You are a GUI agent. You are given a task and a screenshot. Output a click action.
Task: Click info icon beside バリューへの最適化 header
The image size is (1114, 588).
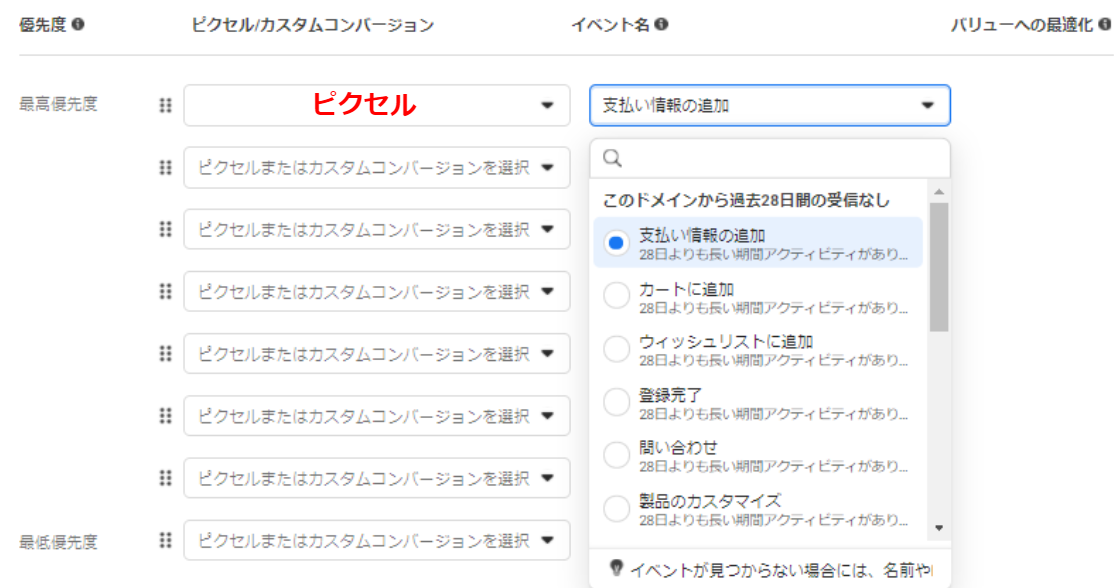(x=1105, y=24)
